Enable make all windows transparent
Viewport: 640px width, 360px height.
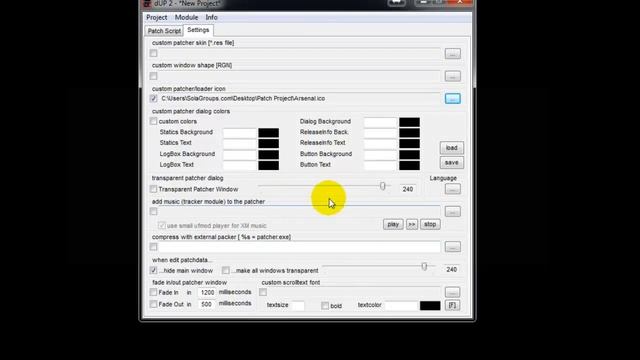point(226,270)
